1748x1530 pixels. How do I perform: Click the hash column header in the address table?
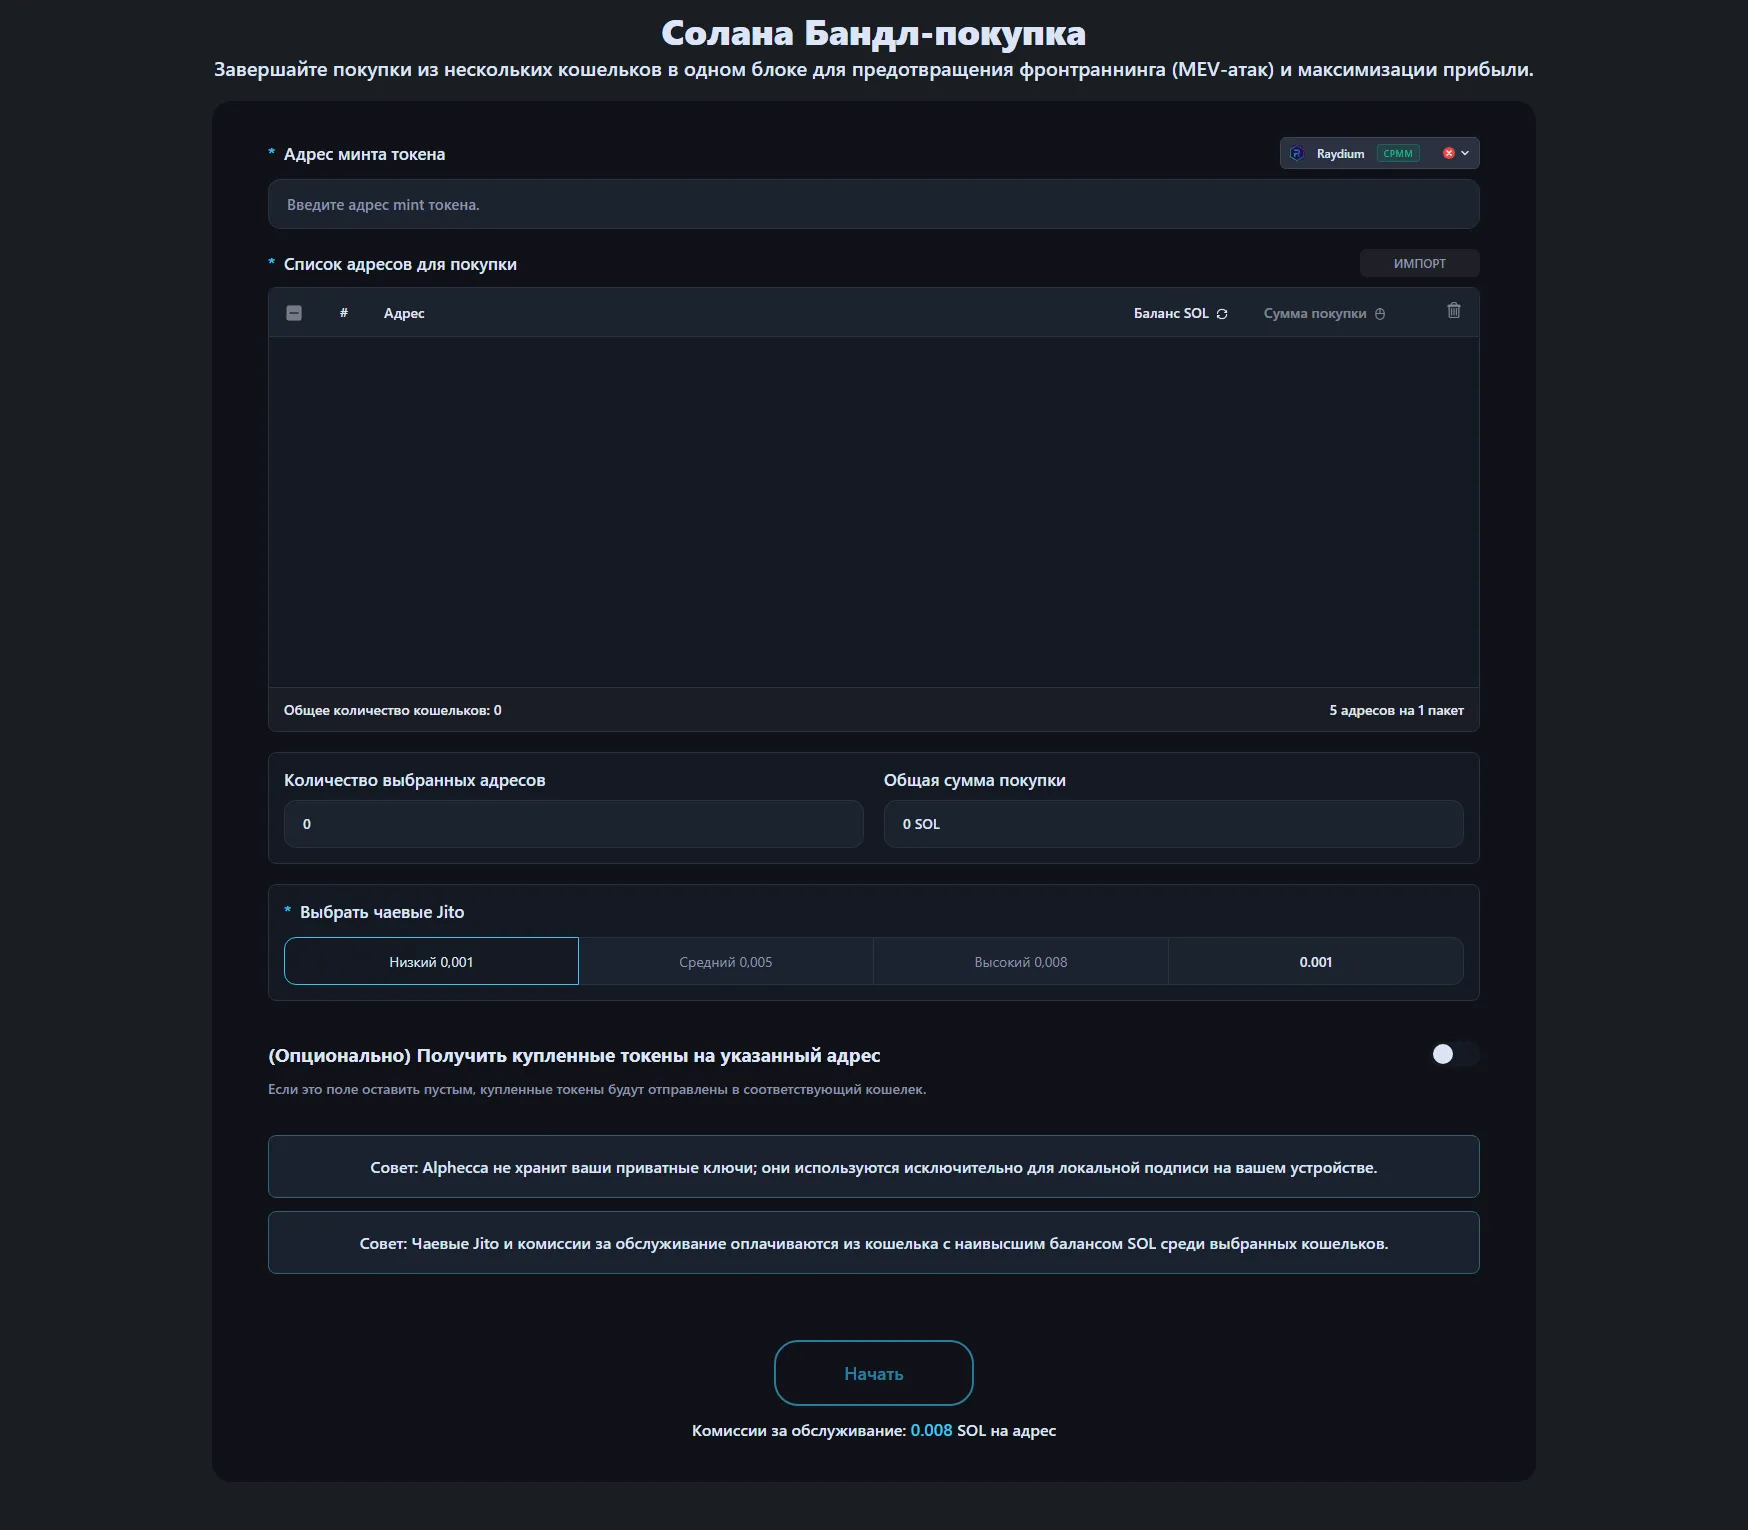[344, 313]
